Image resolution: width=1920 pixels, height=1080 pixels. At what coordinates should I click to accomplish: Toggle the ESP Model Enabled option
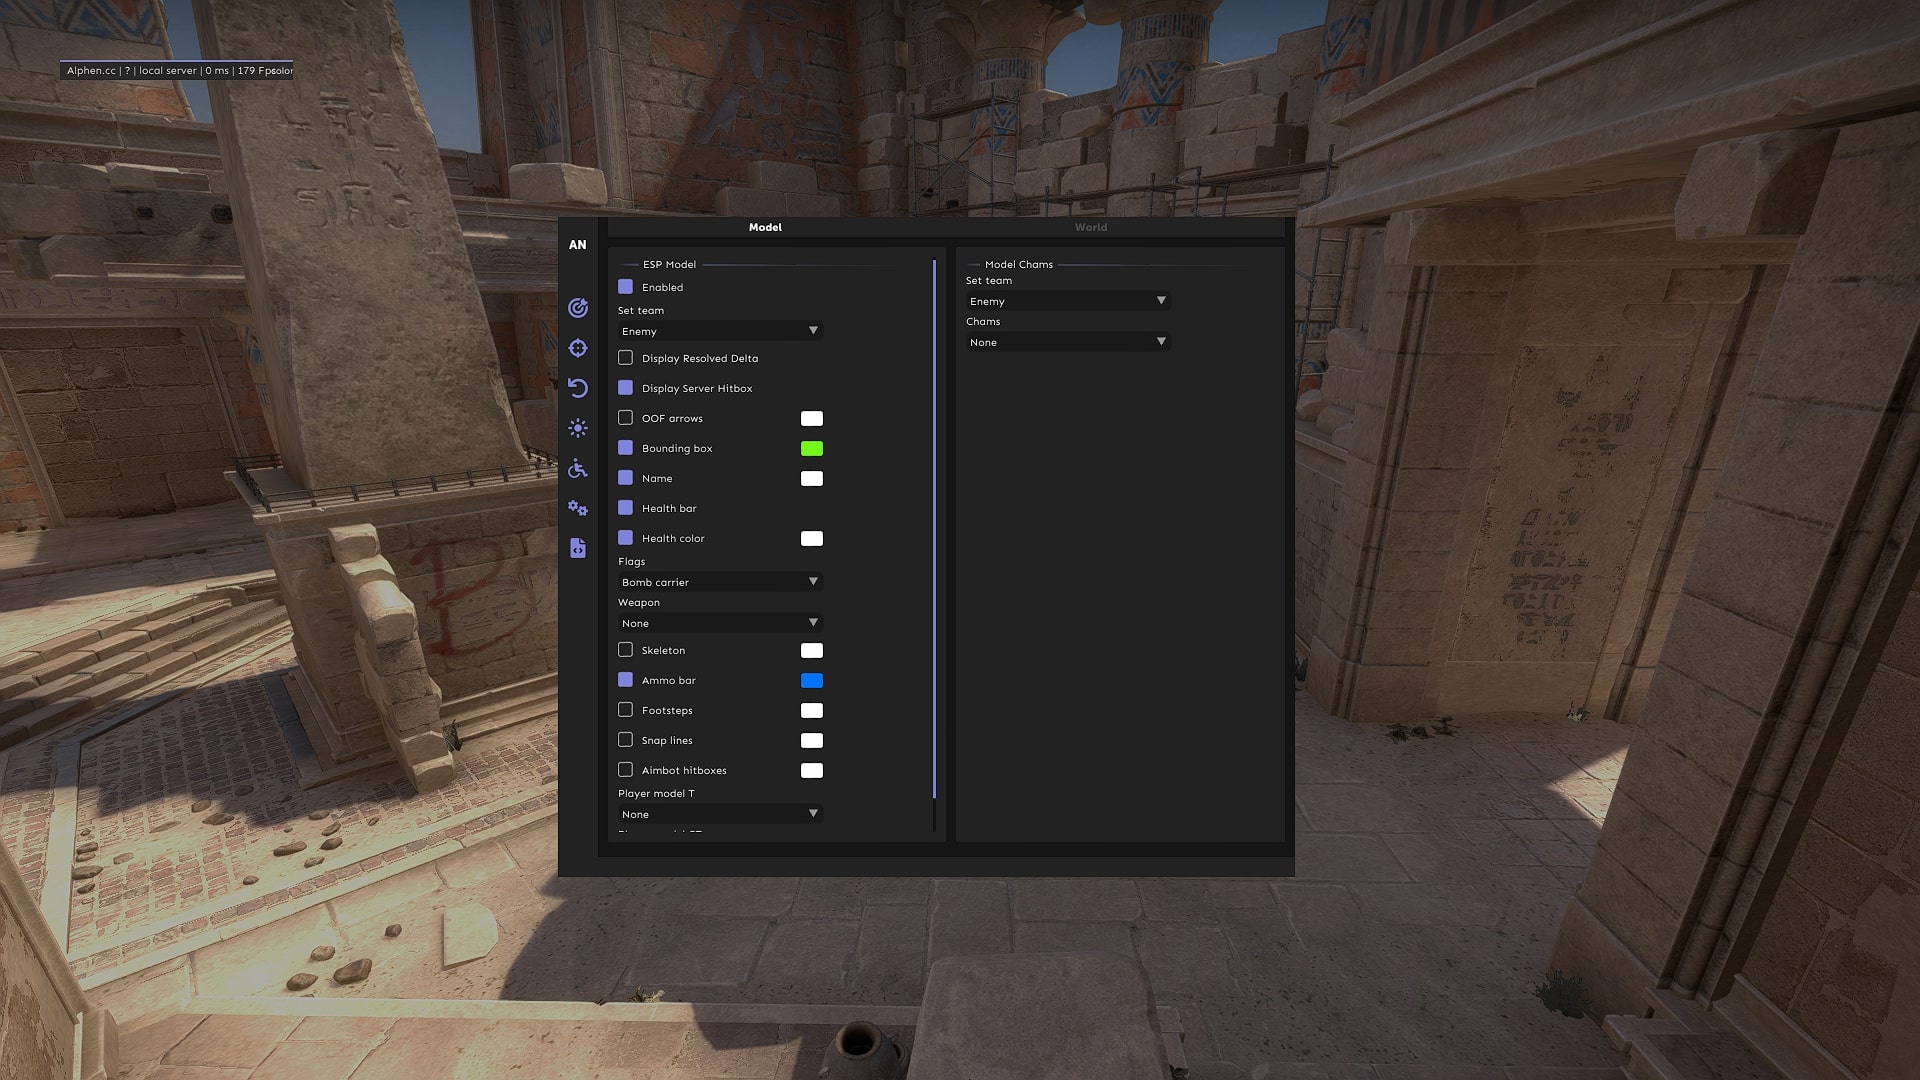626,287
